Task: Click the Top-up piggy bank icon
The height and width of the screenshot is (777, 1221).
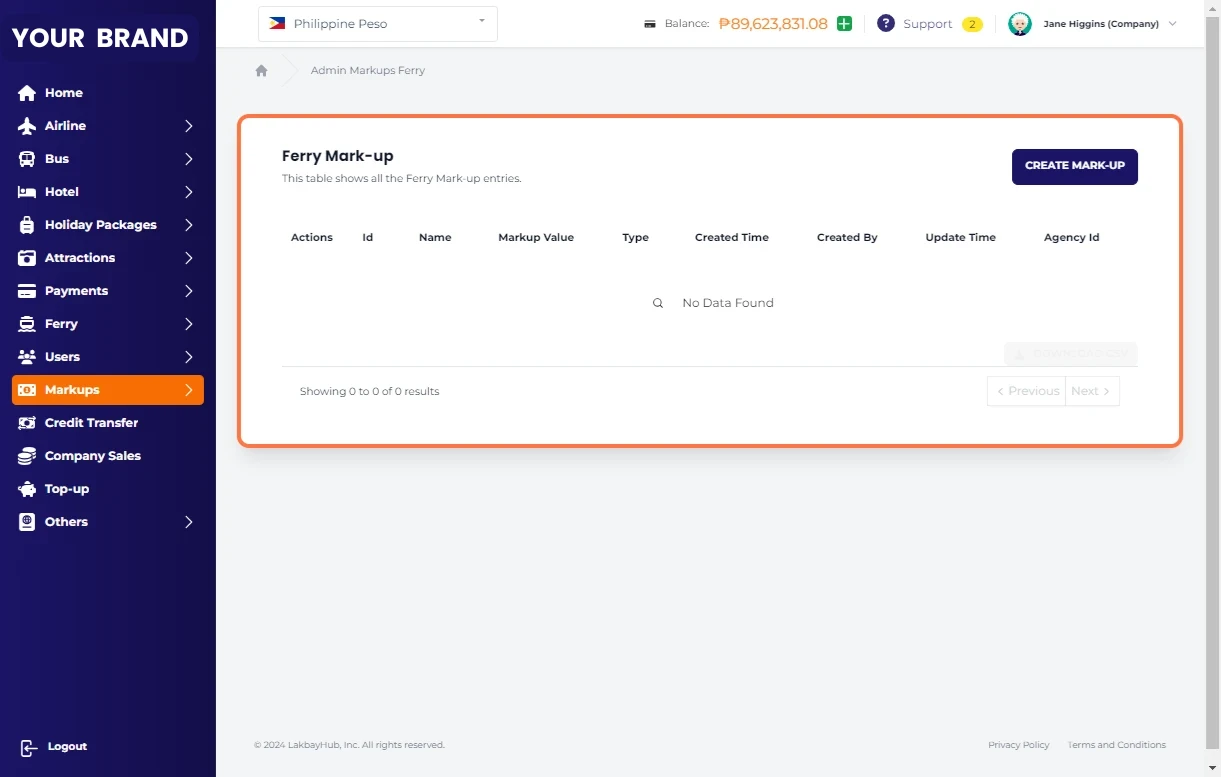Action: click(x=27, y=489)
